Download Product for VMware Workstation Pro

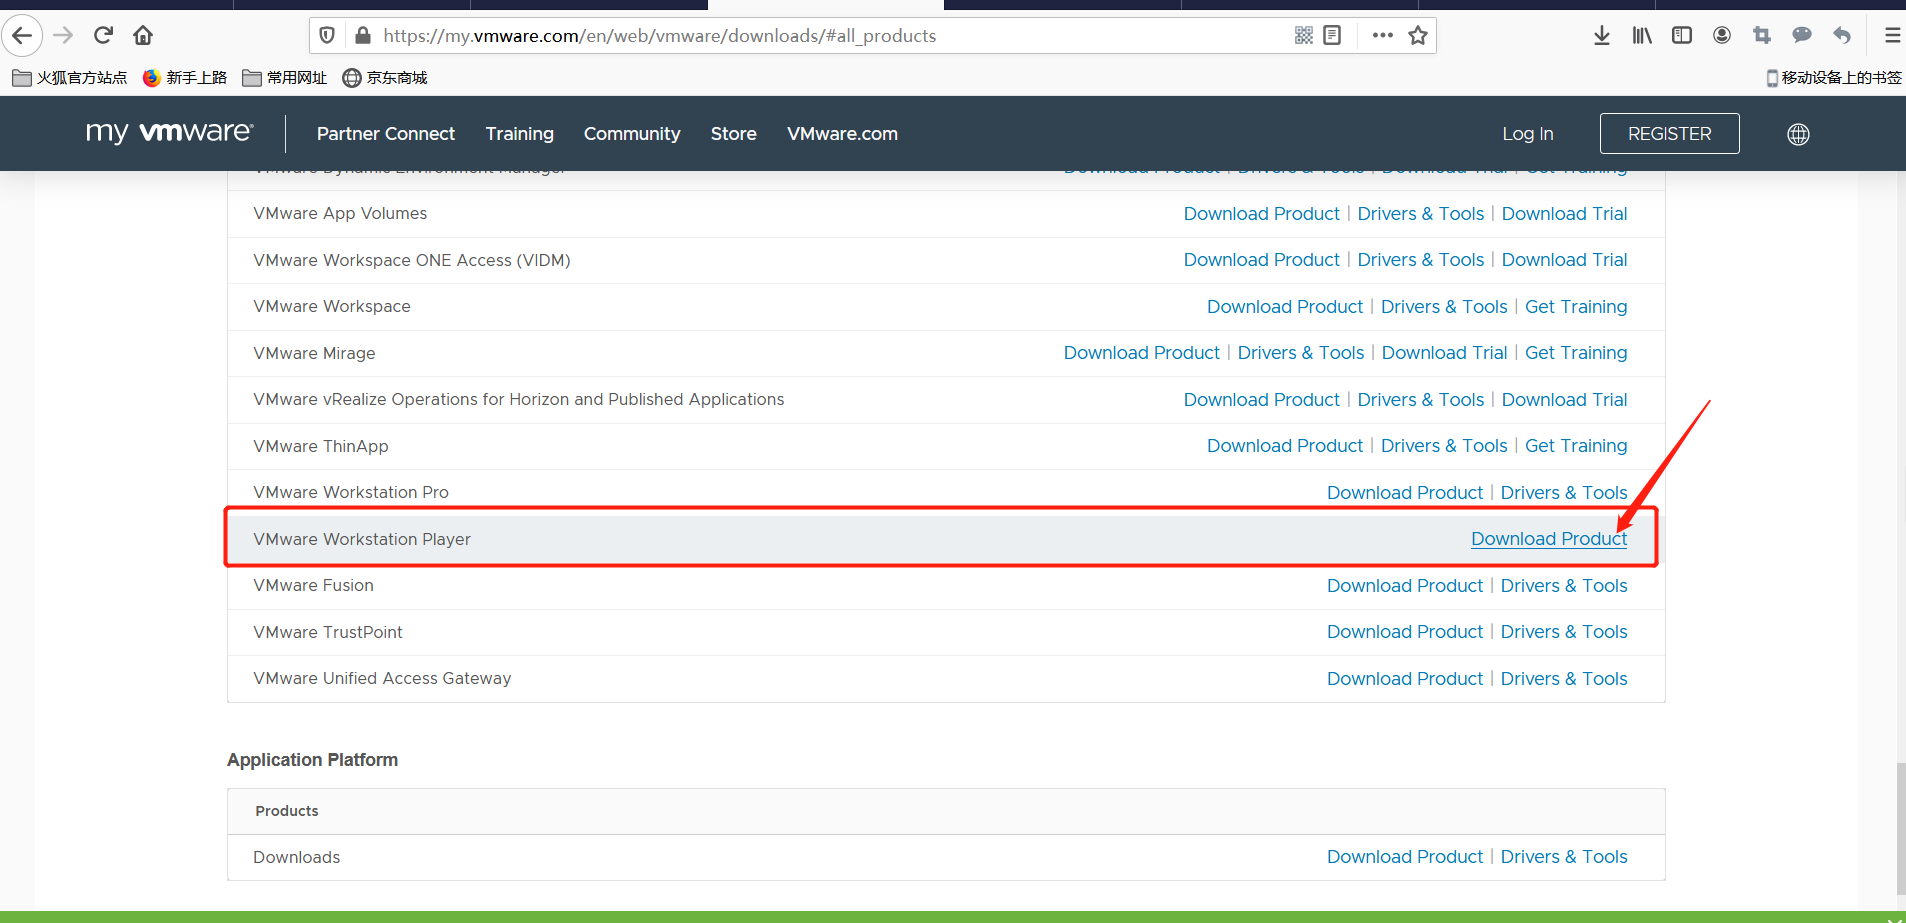point(1405,493)
